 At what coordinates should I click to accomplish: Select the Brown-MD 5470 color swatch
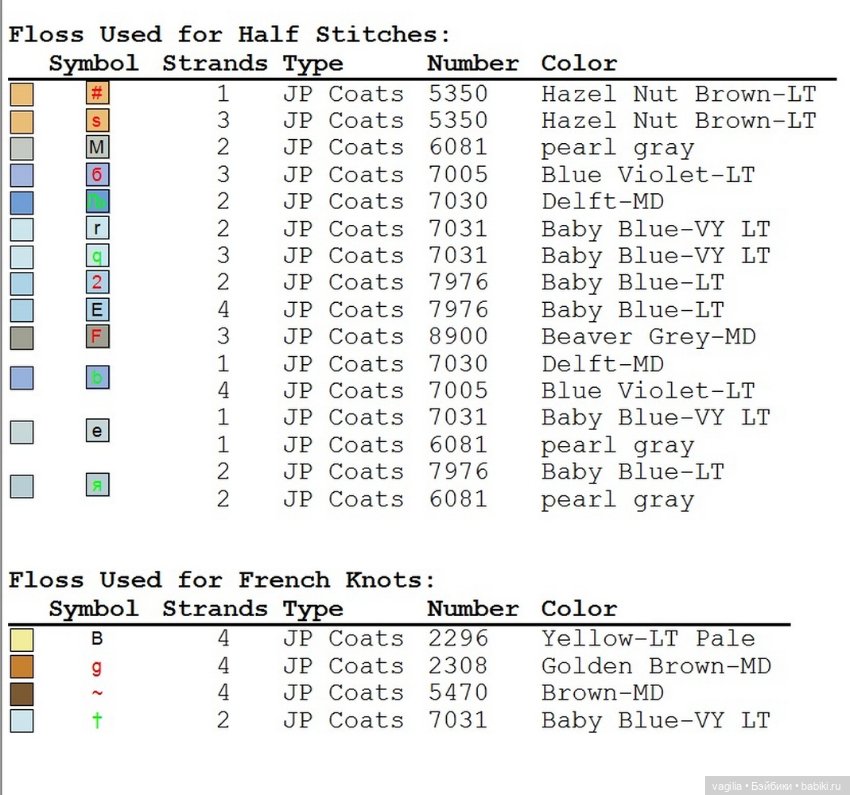pos(21,694)
